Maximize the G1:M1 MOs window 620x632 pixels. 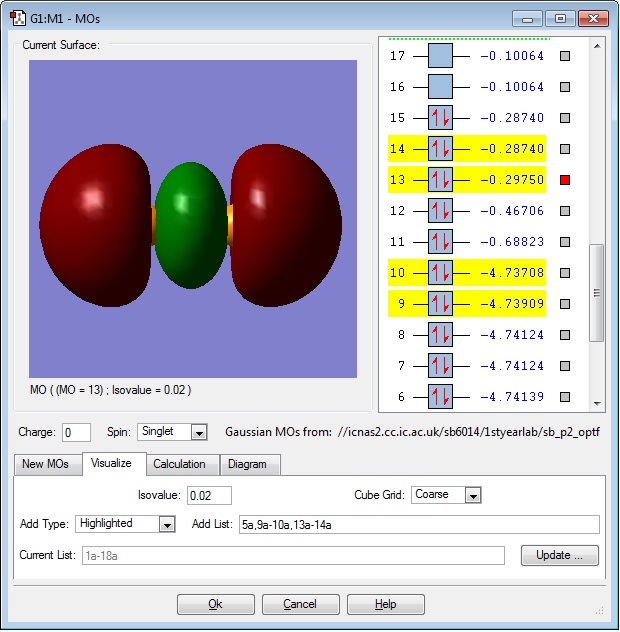pos(560,19)
